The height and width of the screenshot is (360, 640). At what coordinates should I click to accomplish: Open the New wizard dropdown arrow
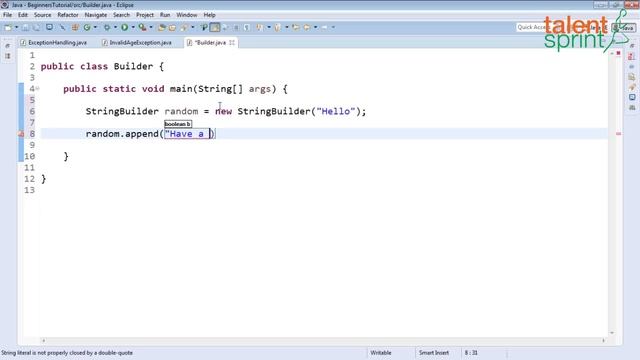16,27
